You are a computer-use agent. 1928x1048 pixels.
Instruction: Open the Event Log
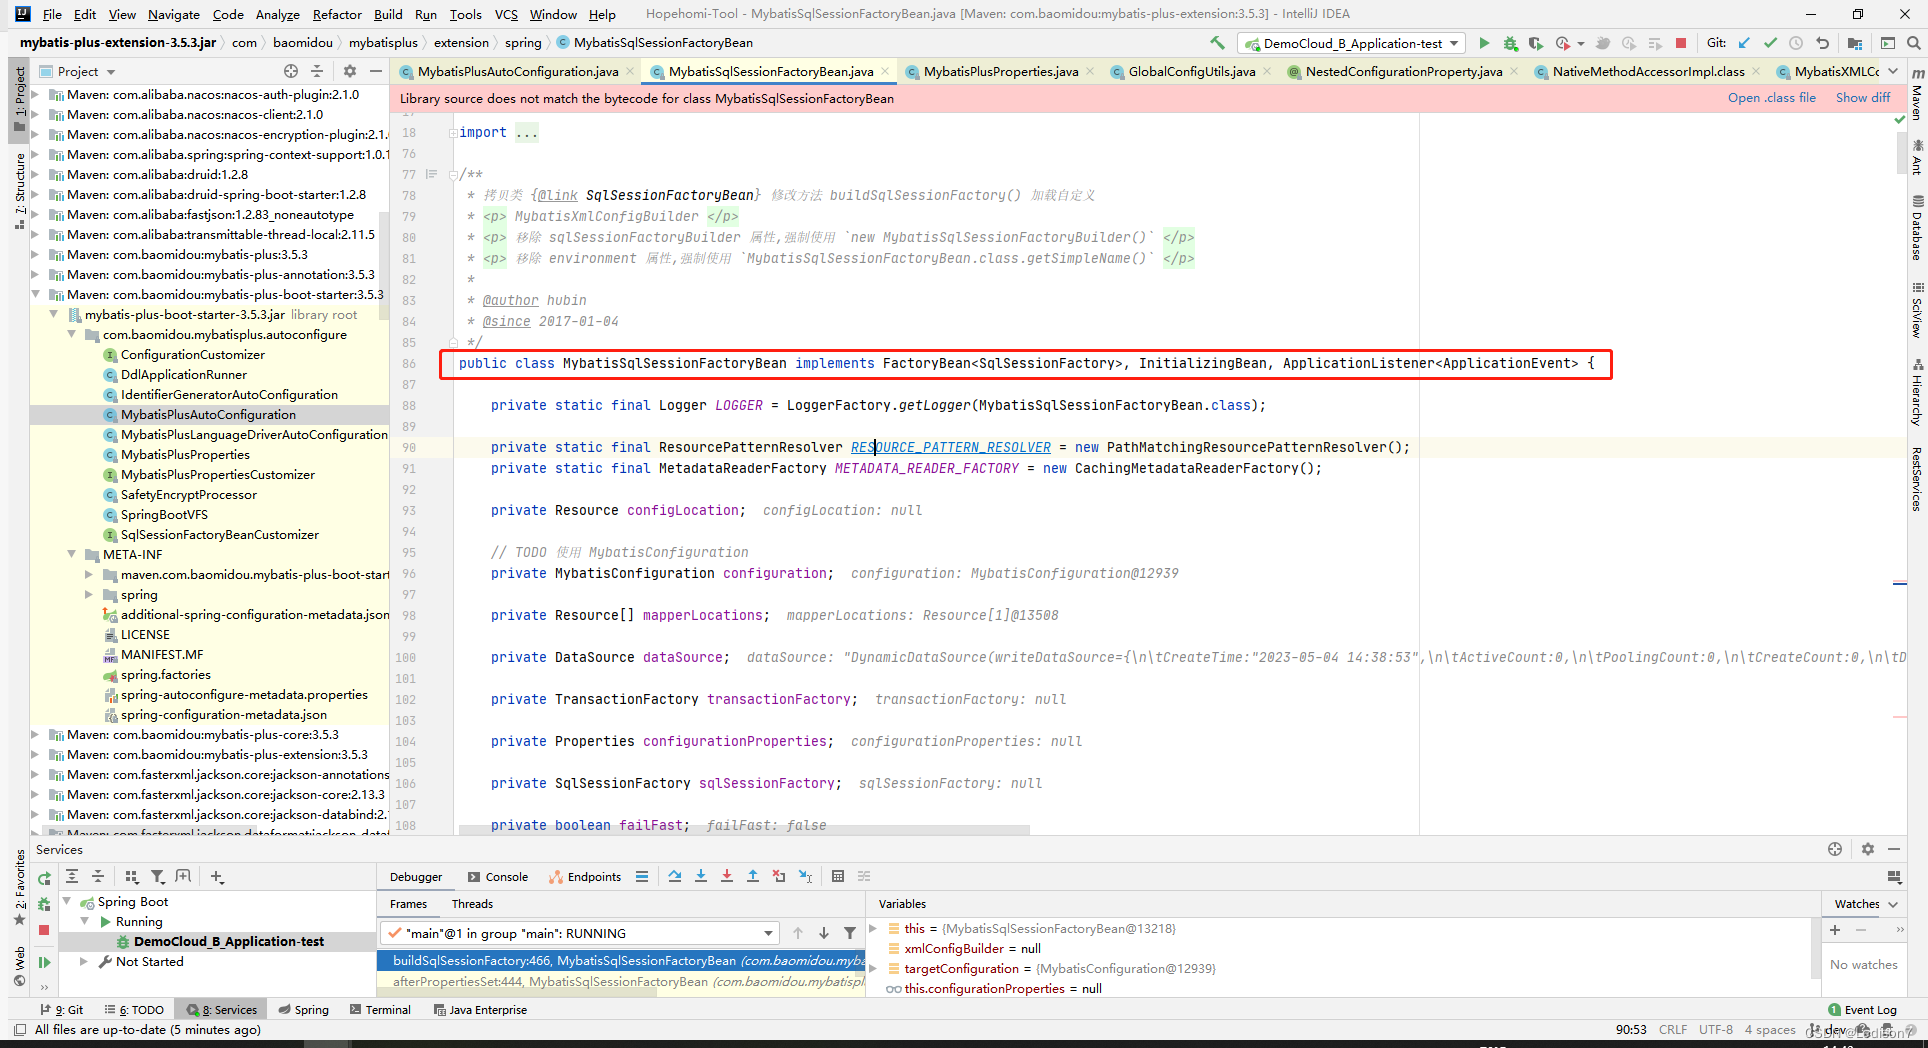pos(1862,1010)
